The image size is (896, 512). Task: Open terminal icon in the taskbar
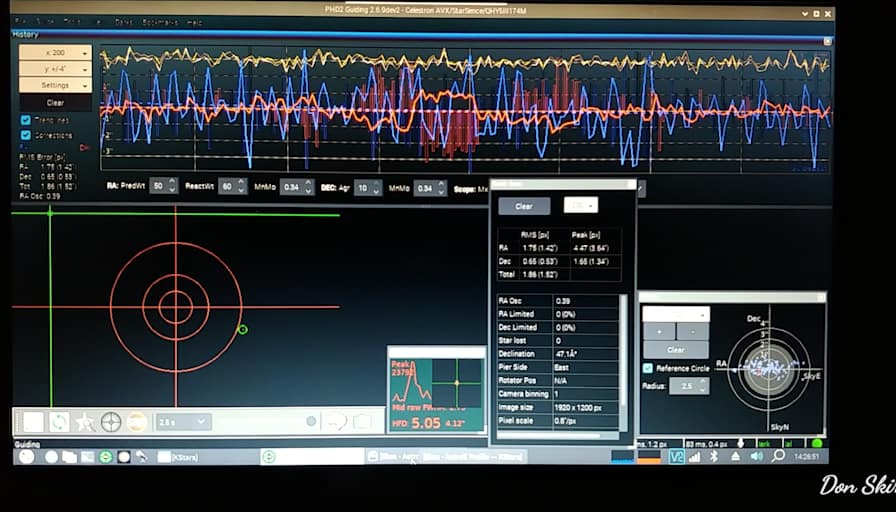pos(87,457)
